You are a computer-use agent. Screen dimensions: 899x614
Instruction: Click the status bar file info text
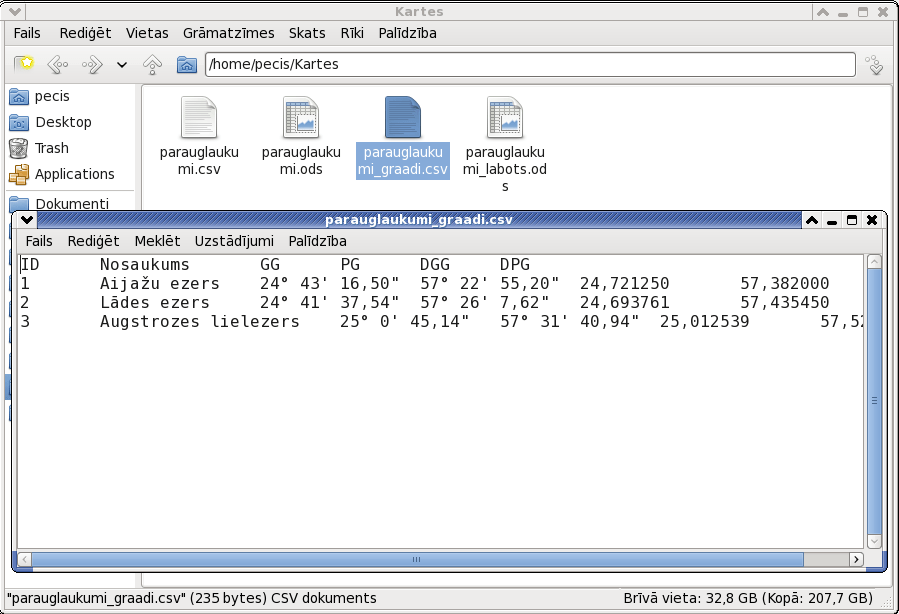(191, 599)
